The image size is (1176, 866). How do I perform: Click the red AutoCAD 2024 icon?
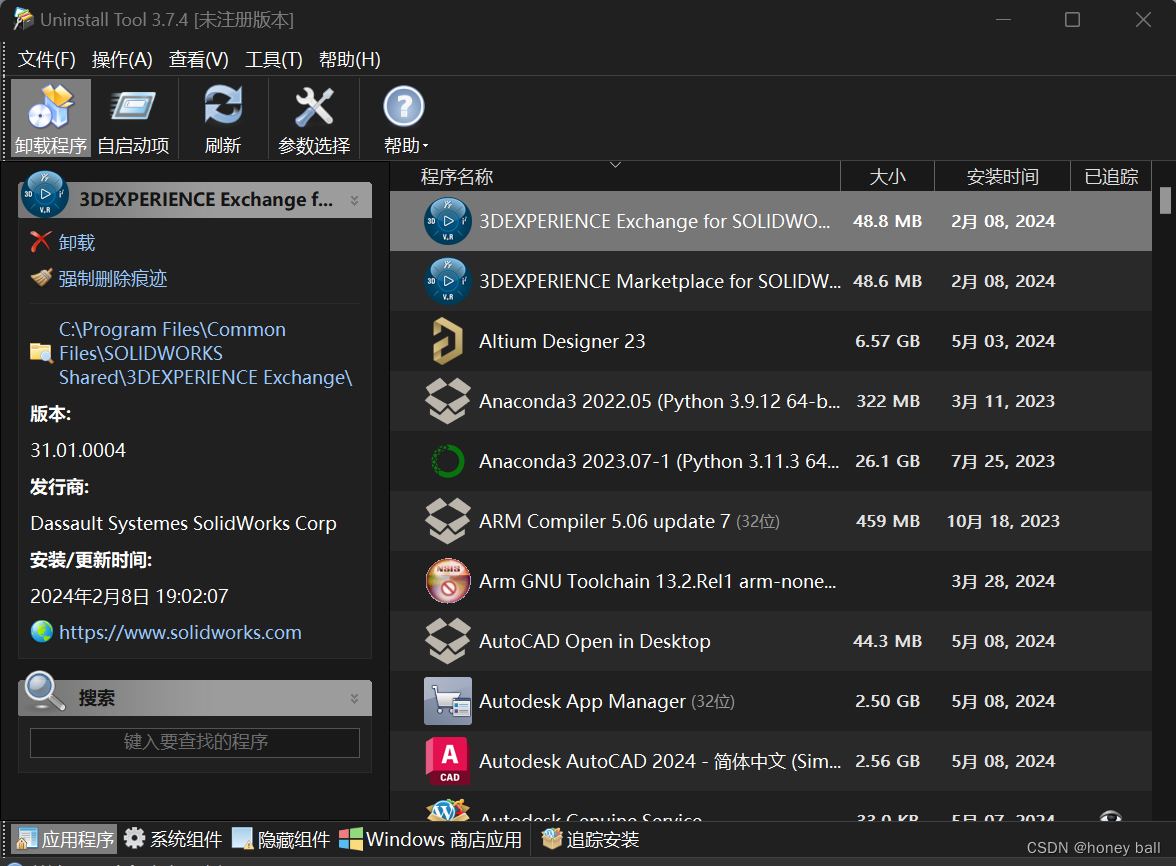coord(448,760)
